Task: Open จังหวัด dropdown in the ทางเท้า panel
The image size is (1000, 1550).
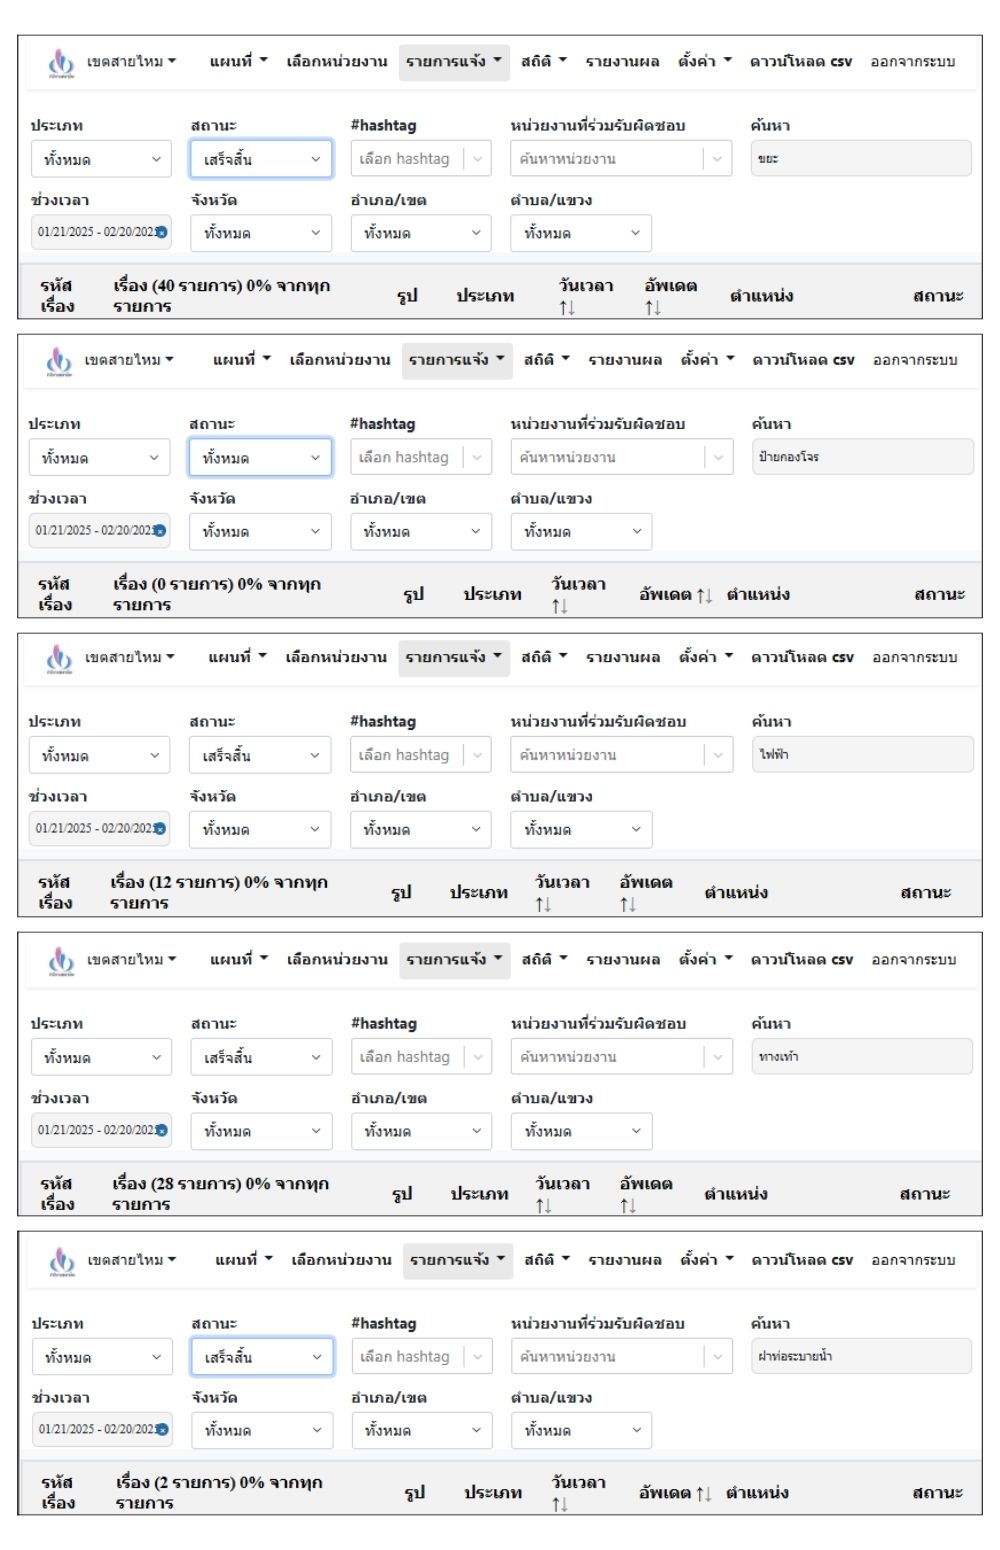Action: pyautogui.click(x=261, y=1131)
